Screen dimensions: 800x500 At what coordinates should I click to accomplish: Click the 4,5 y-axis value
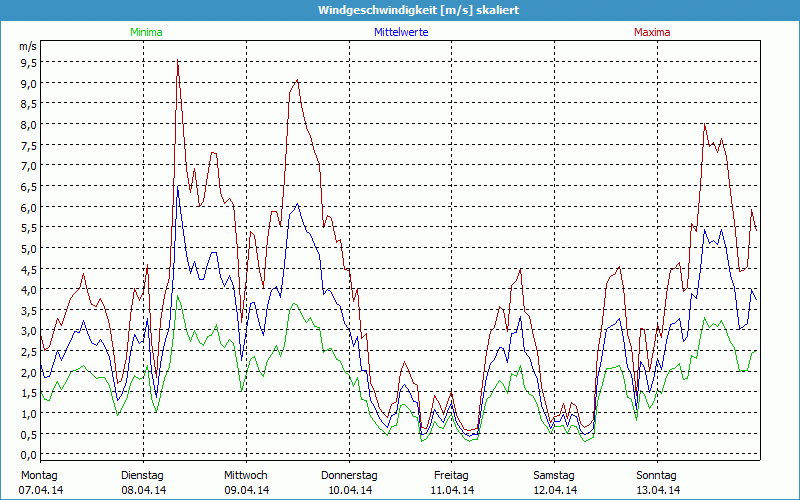point(28,269)
